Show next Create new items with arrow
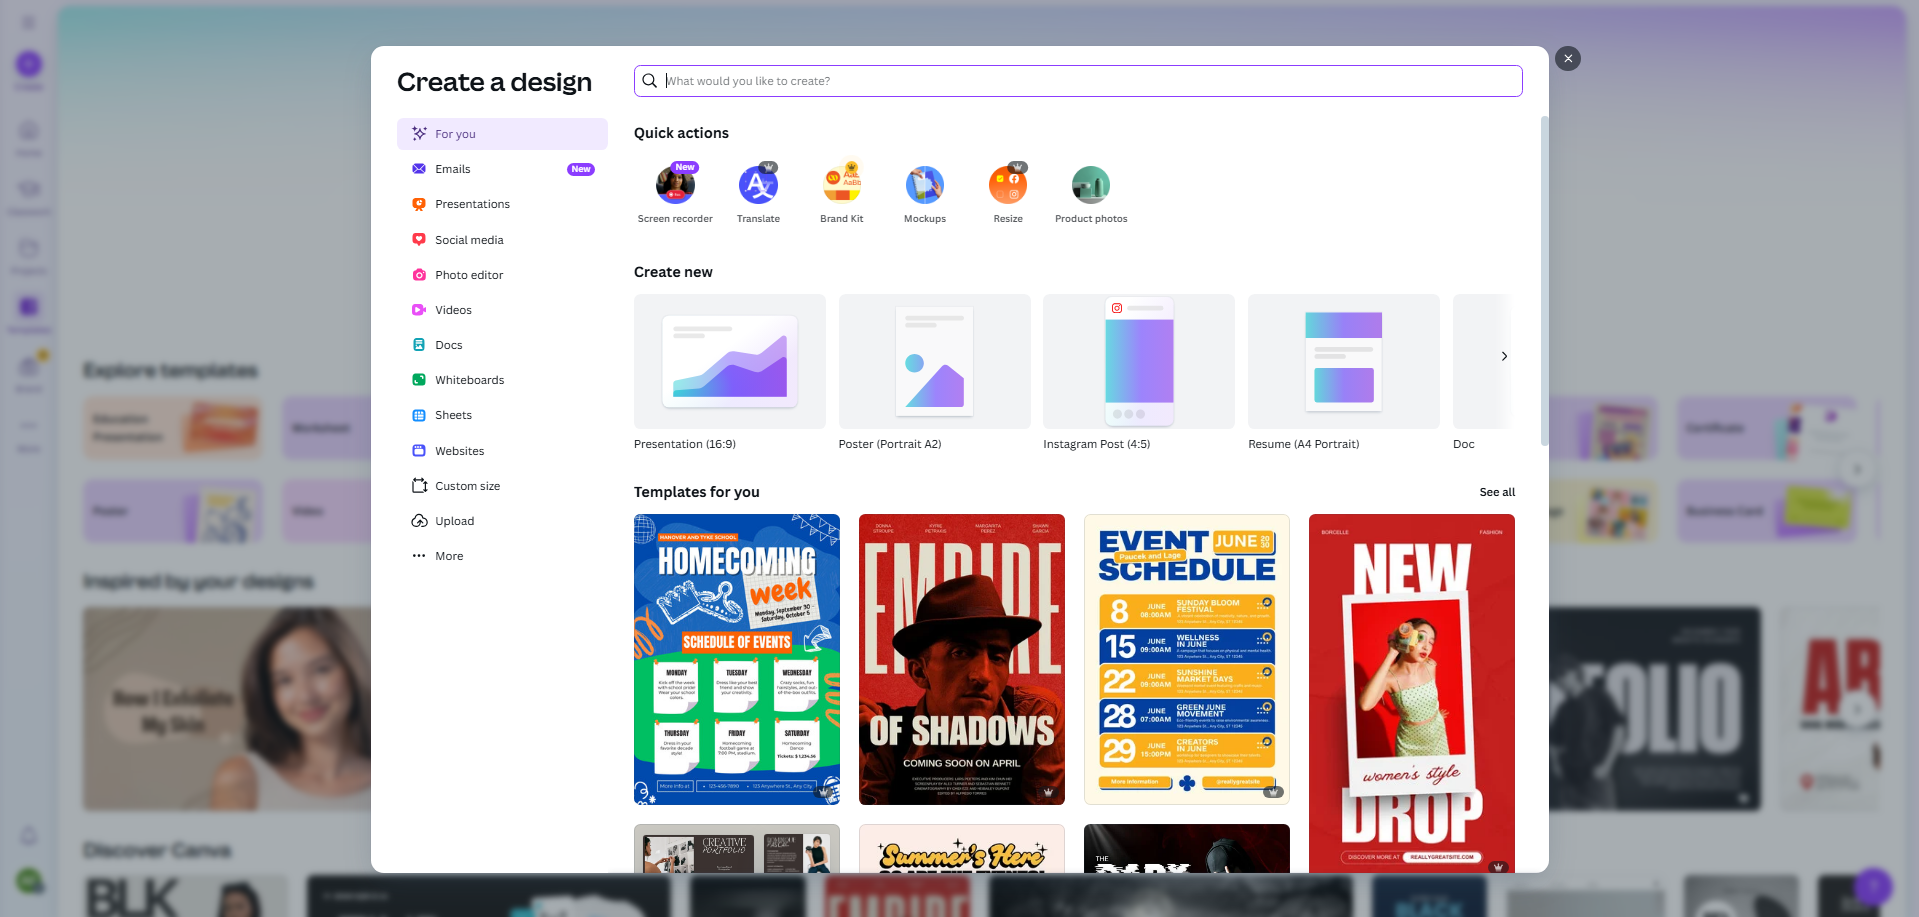 (x=1504, y=356)
